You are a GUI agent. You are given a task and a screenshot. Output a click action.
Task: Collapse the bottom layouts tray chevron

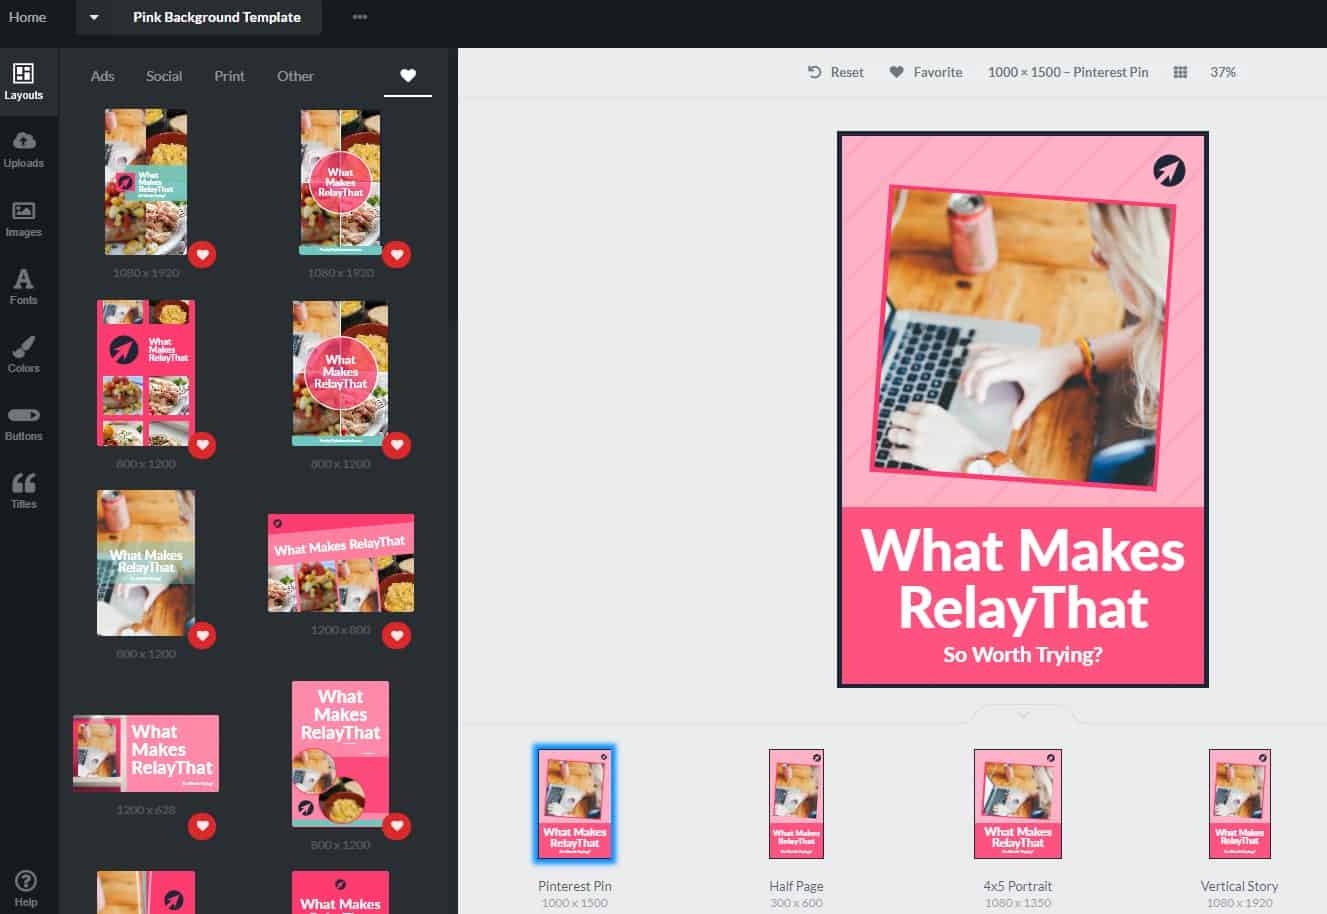coord(1023,715)
